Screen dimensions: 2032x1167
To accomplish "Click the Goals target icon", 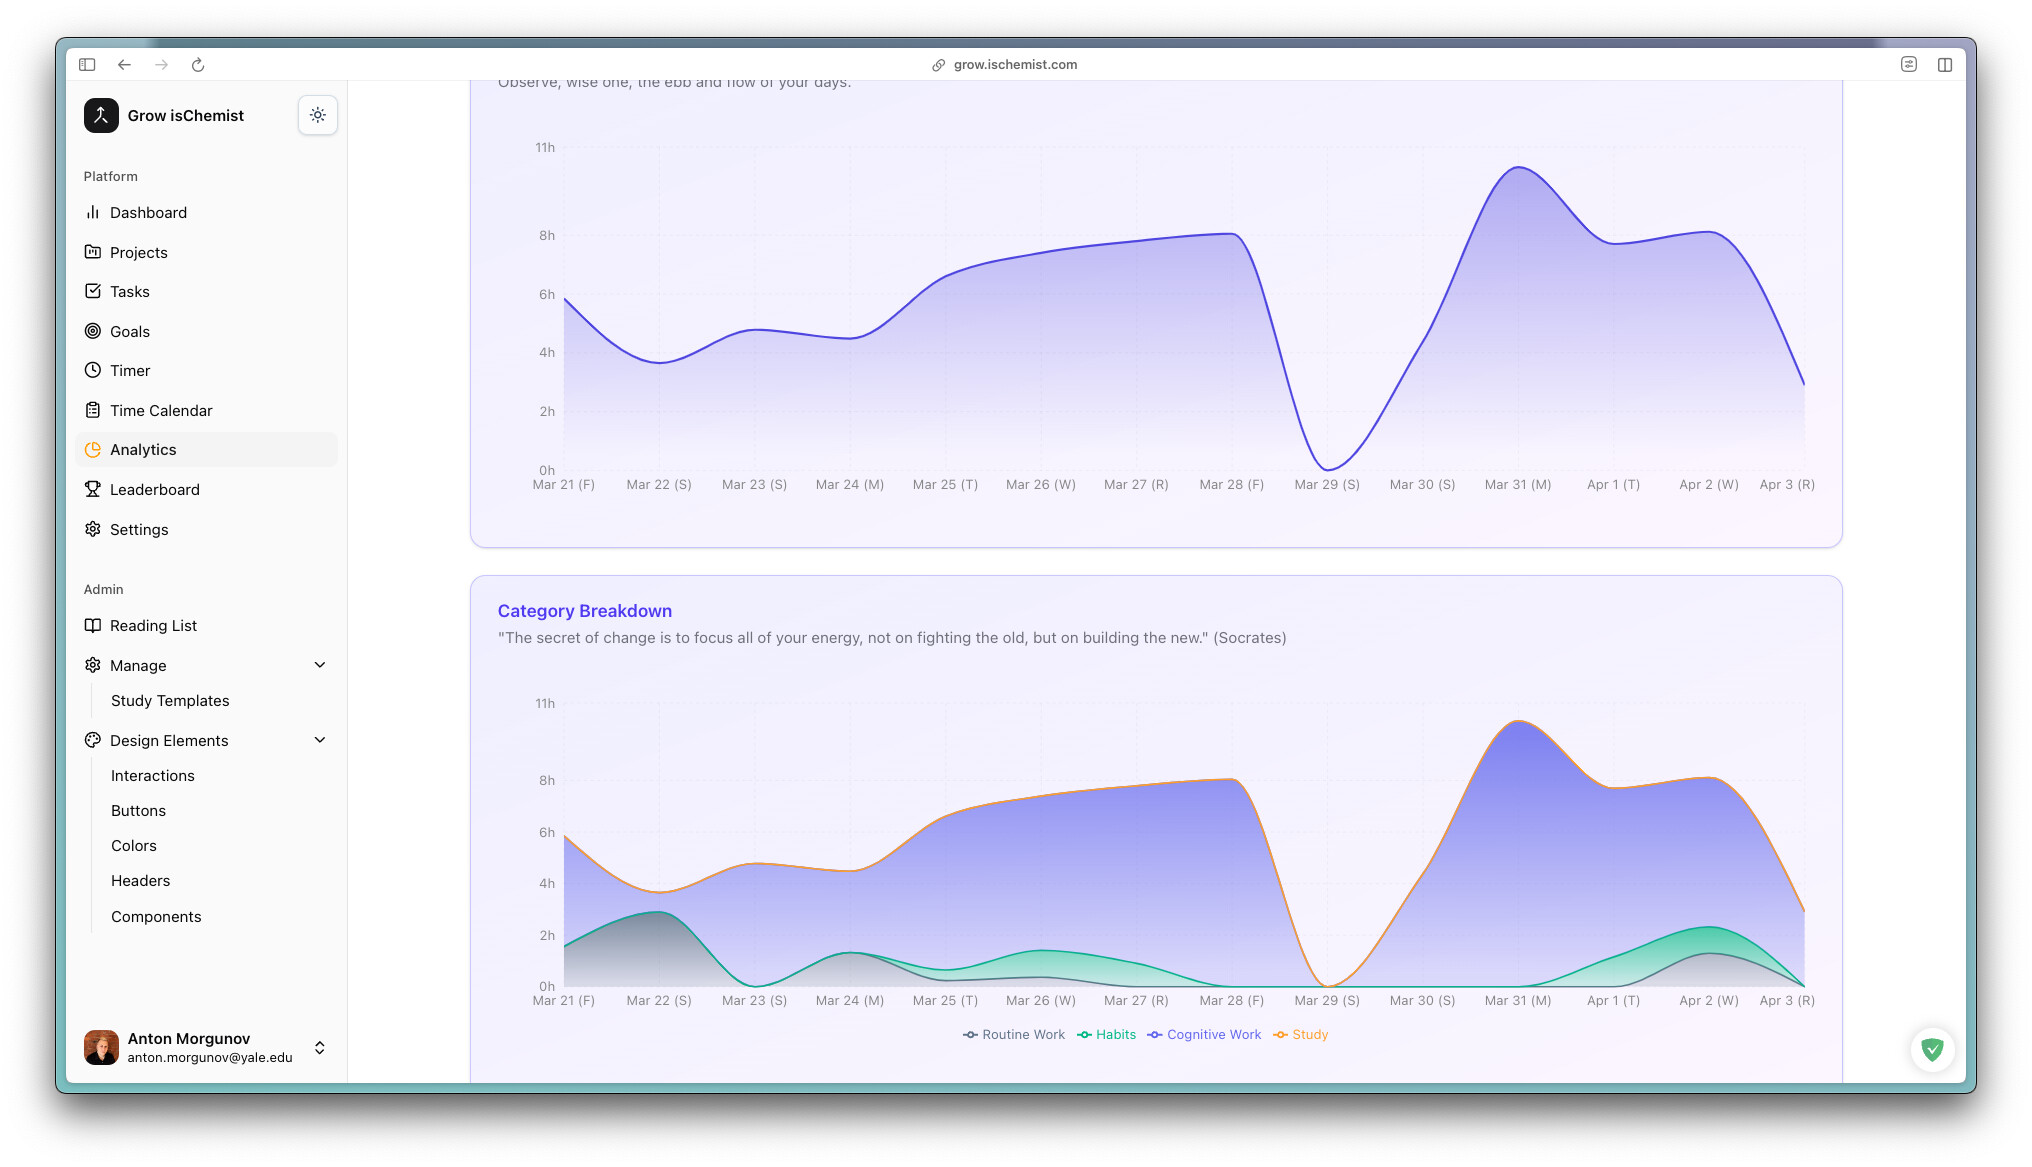I will coord(93,331).
